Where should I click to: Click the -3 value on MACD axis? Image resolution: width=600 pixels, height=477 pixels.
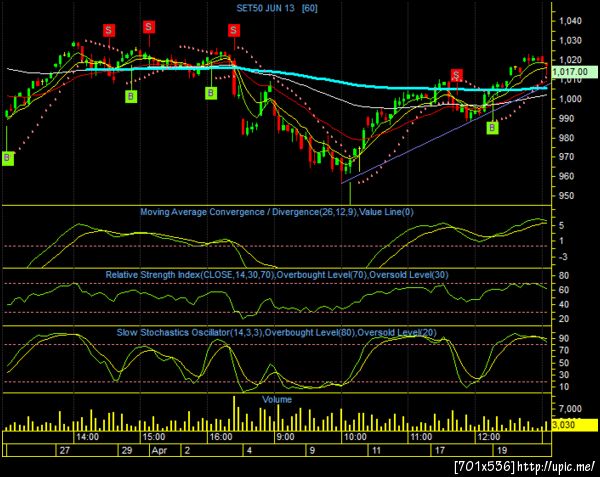coord(563,257)
